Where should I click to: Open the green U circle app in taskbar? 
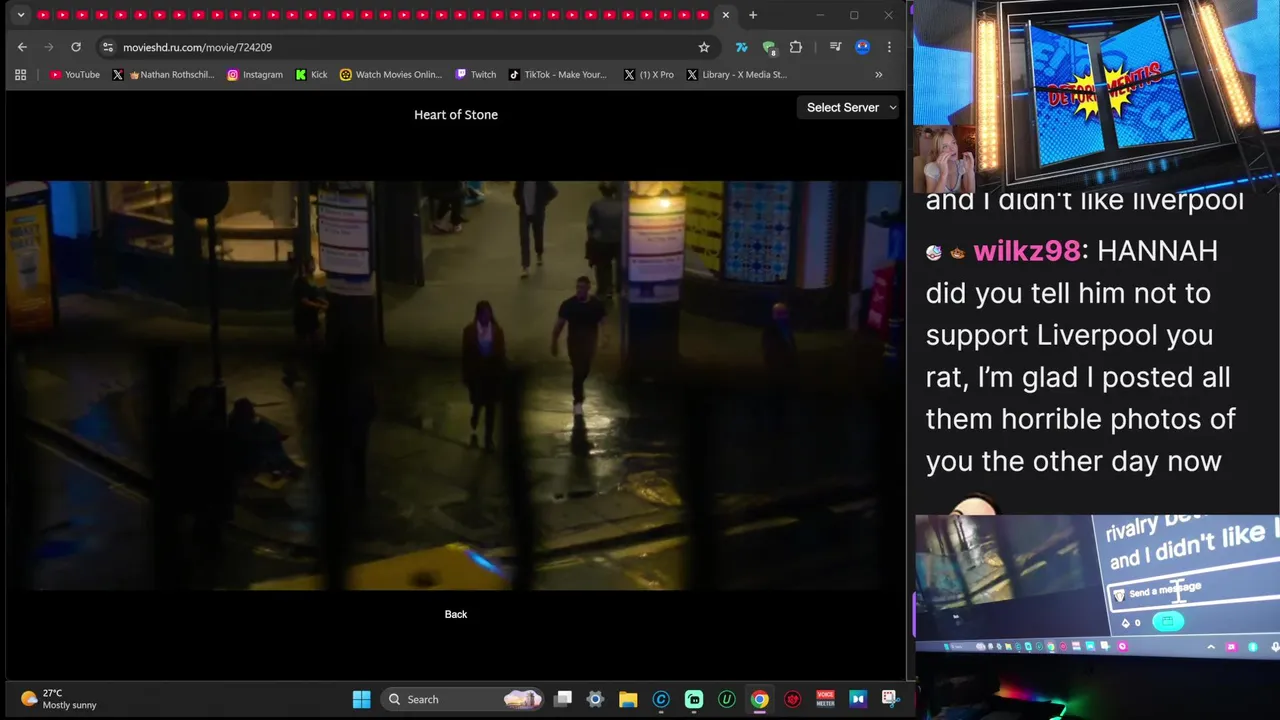click(x=727, y=699)
